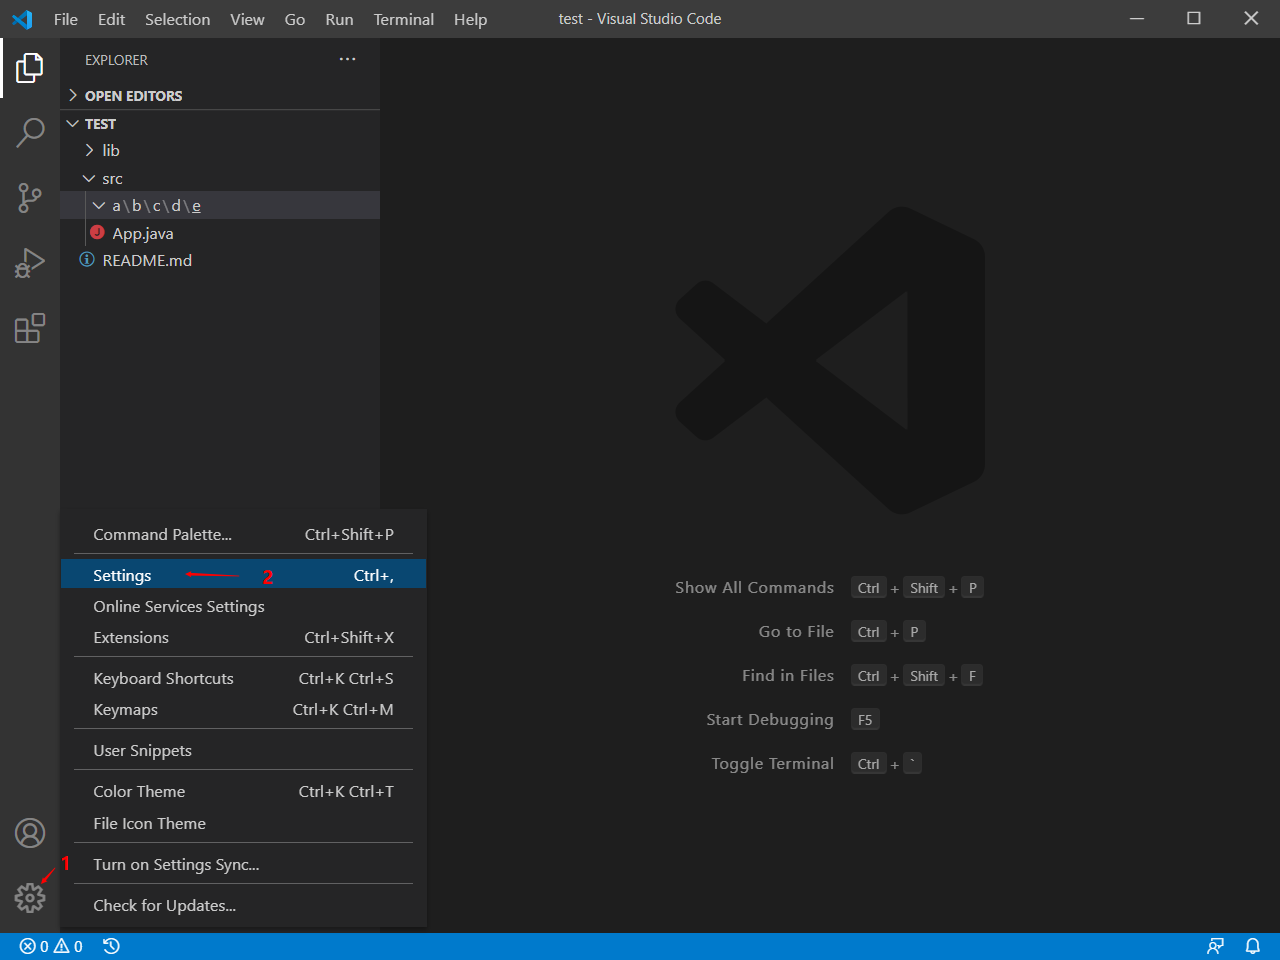
Task: Select Extensions menu entry
Action: [243, 637]
